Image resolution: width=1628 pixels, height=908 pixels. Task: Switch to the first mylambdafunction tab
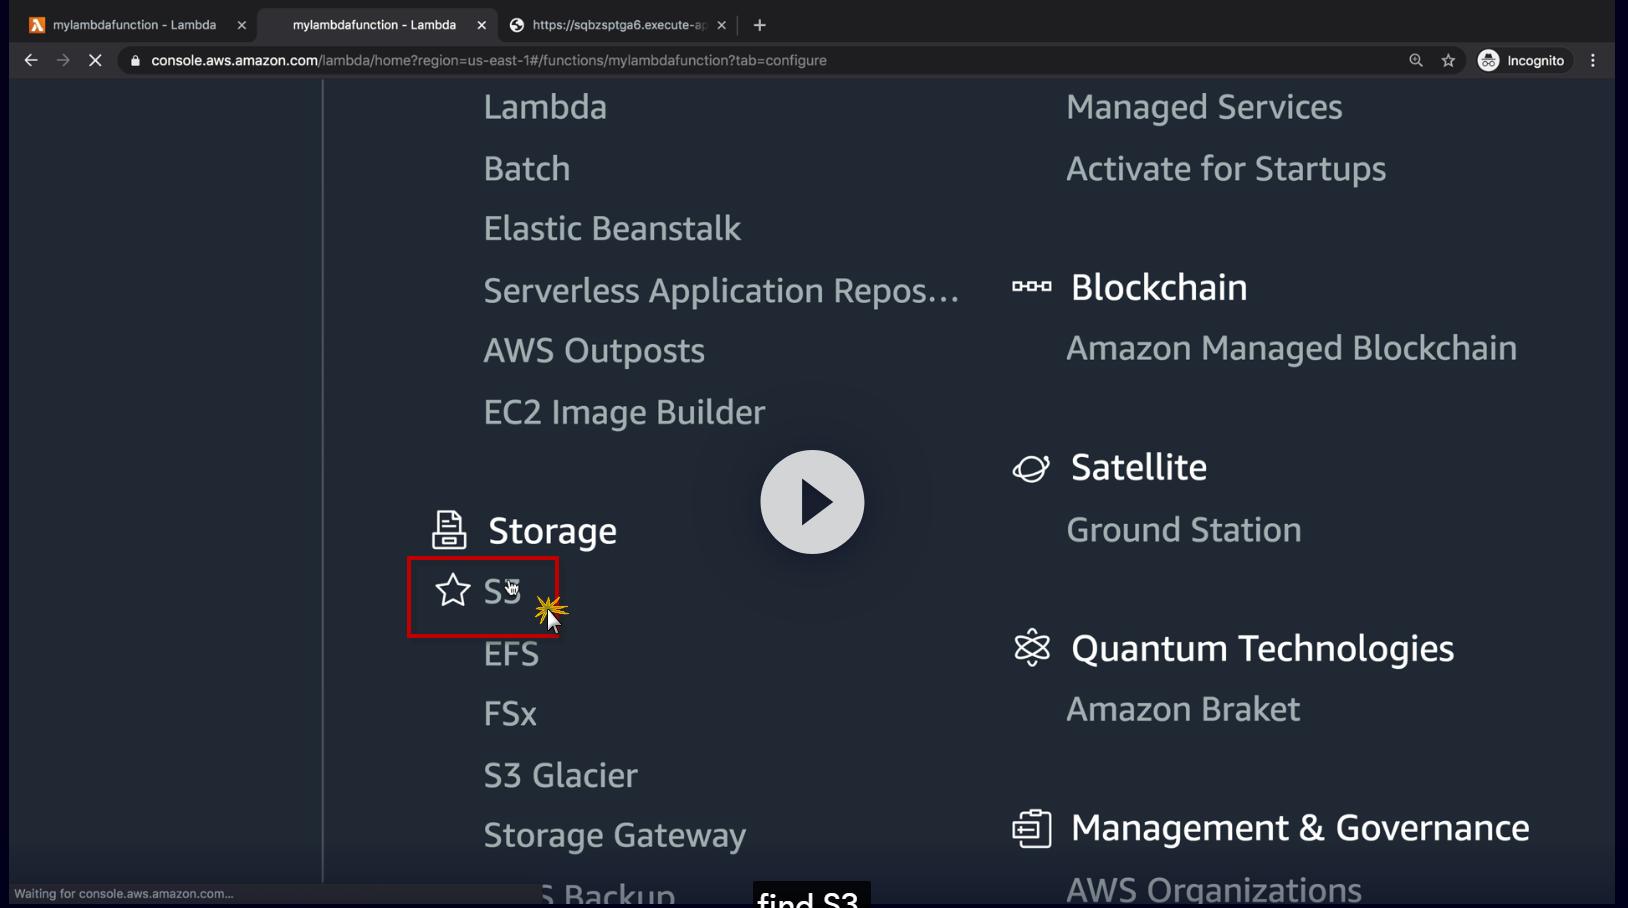134,25
